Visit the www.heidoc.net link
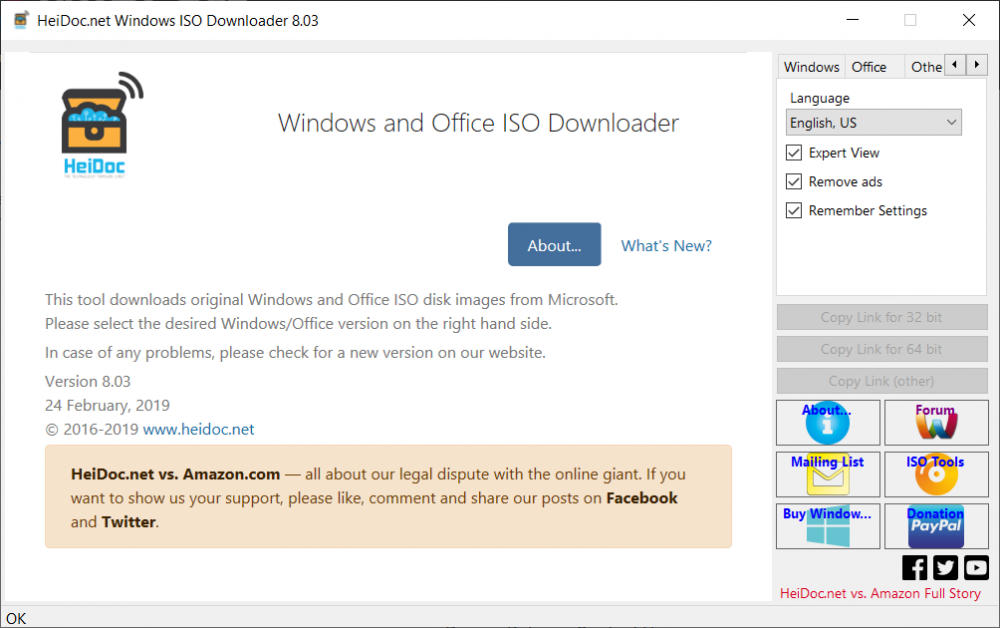1000x628 pixels. [198, 430]
